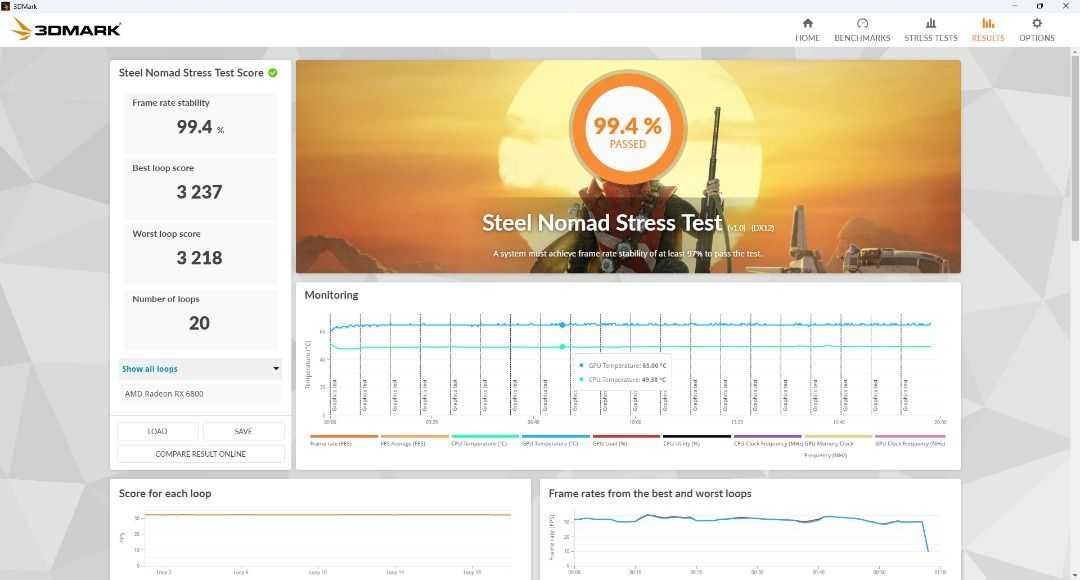Toggle GPU Clock Frequency legend series

pyautogui.click(x=910, y=440)
